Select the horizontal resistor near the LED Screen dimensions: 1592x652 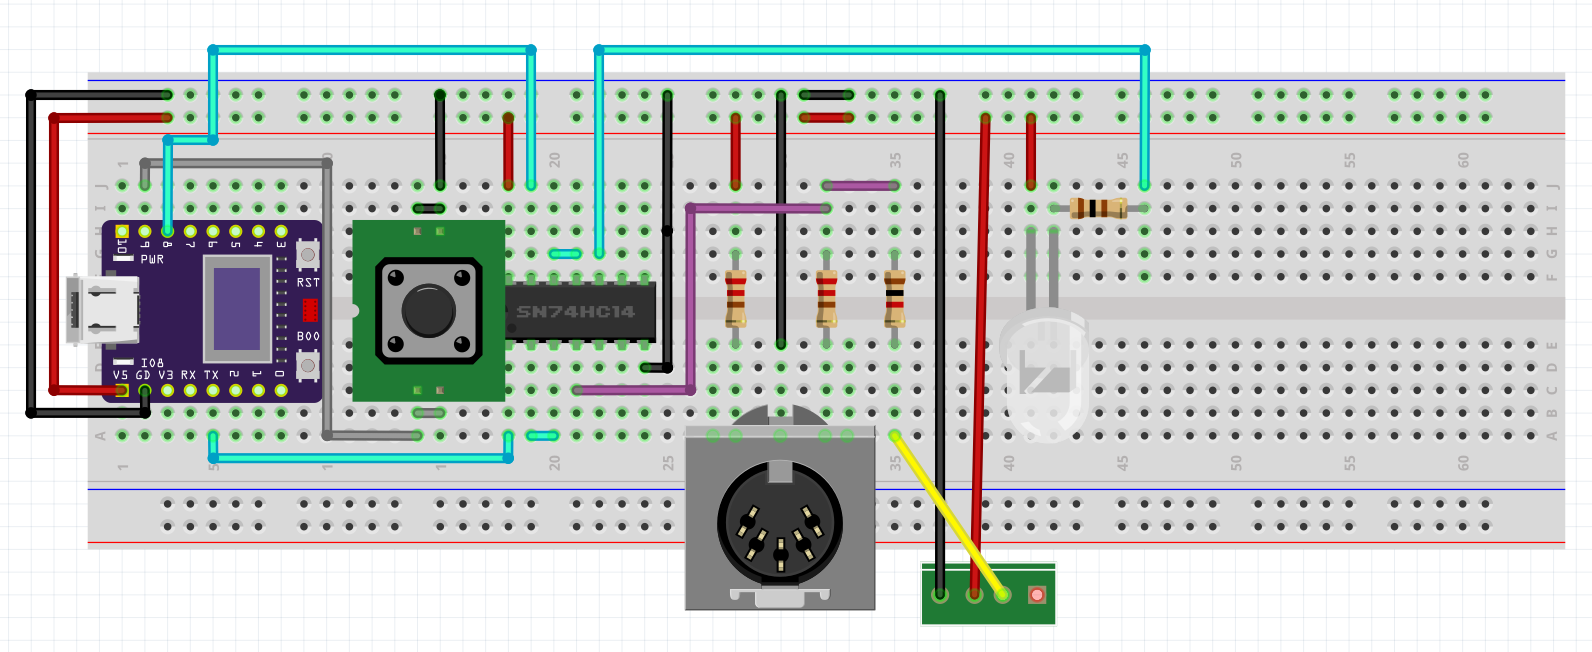1097,208
